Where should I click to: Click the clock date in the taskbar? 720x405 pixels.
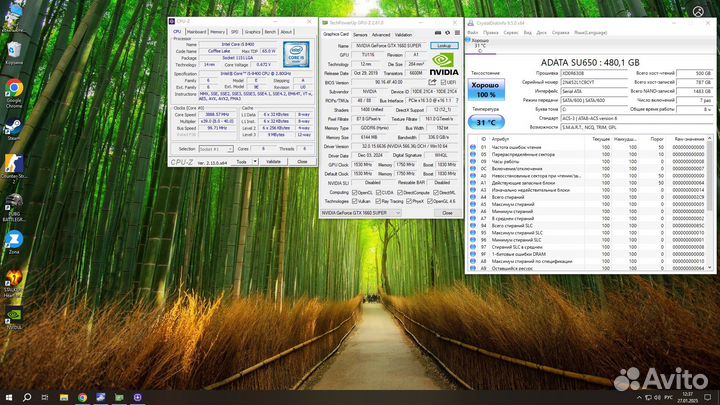coord(687,397)
